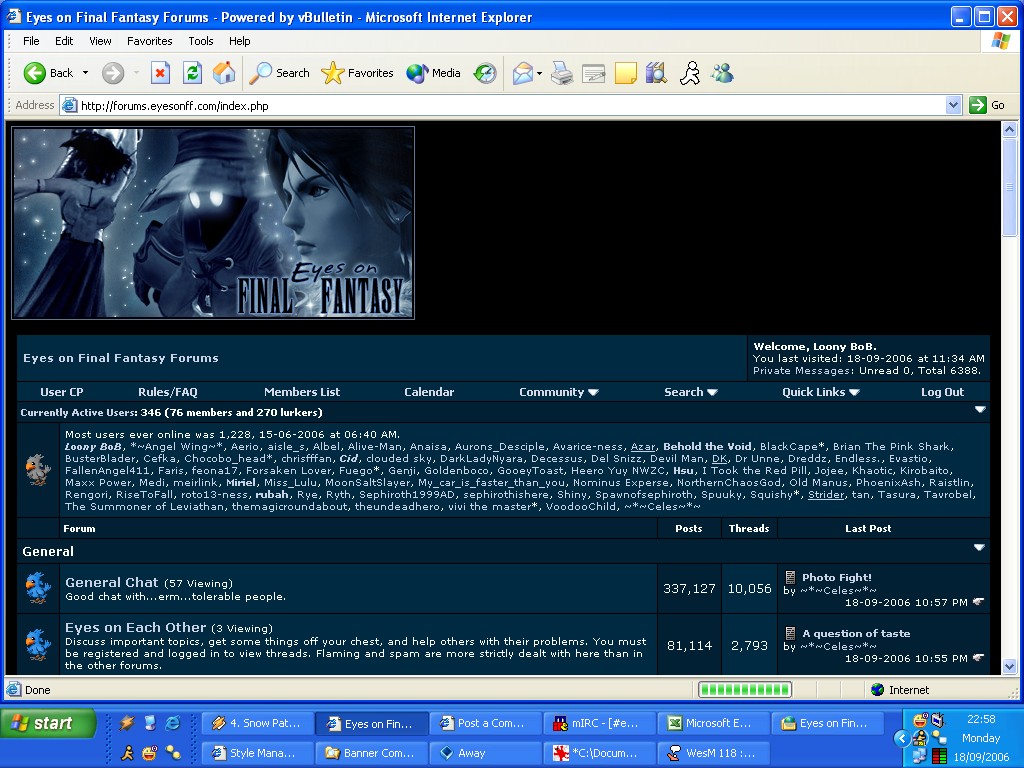
Task: Open the Search pane in the toolbar
Action: pos(280,73)
